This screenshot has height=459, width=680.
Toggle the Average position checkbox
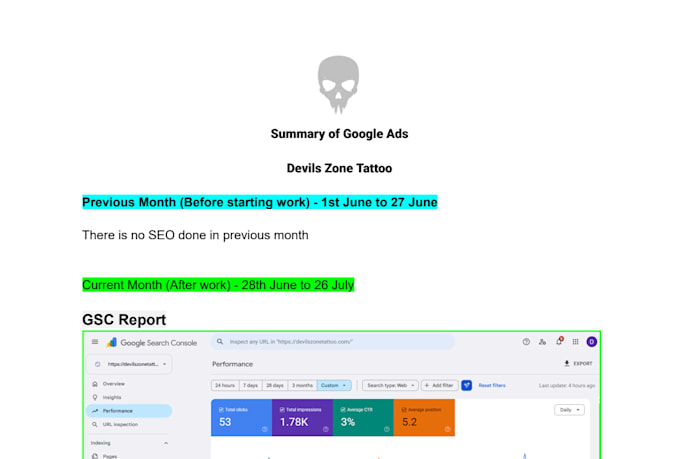404,410
